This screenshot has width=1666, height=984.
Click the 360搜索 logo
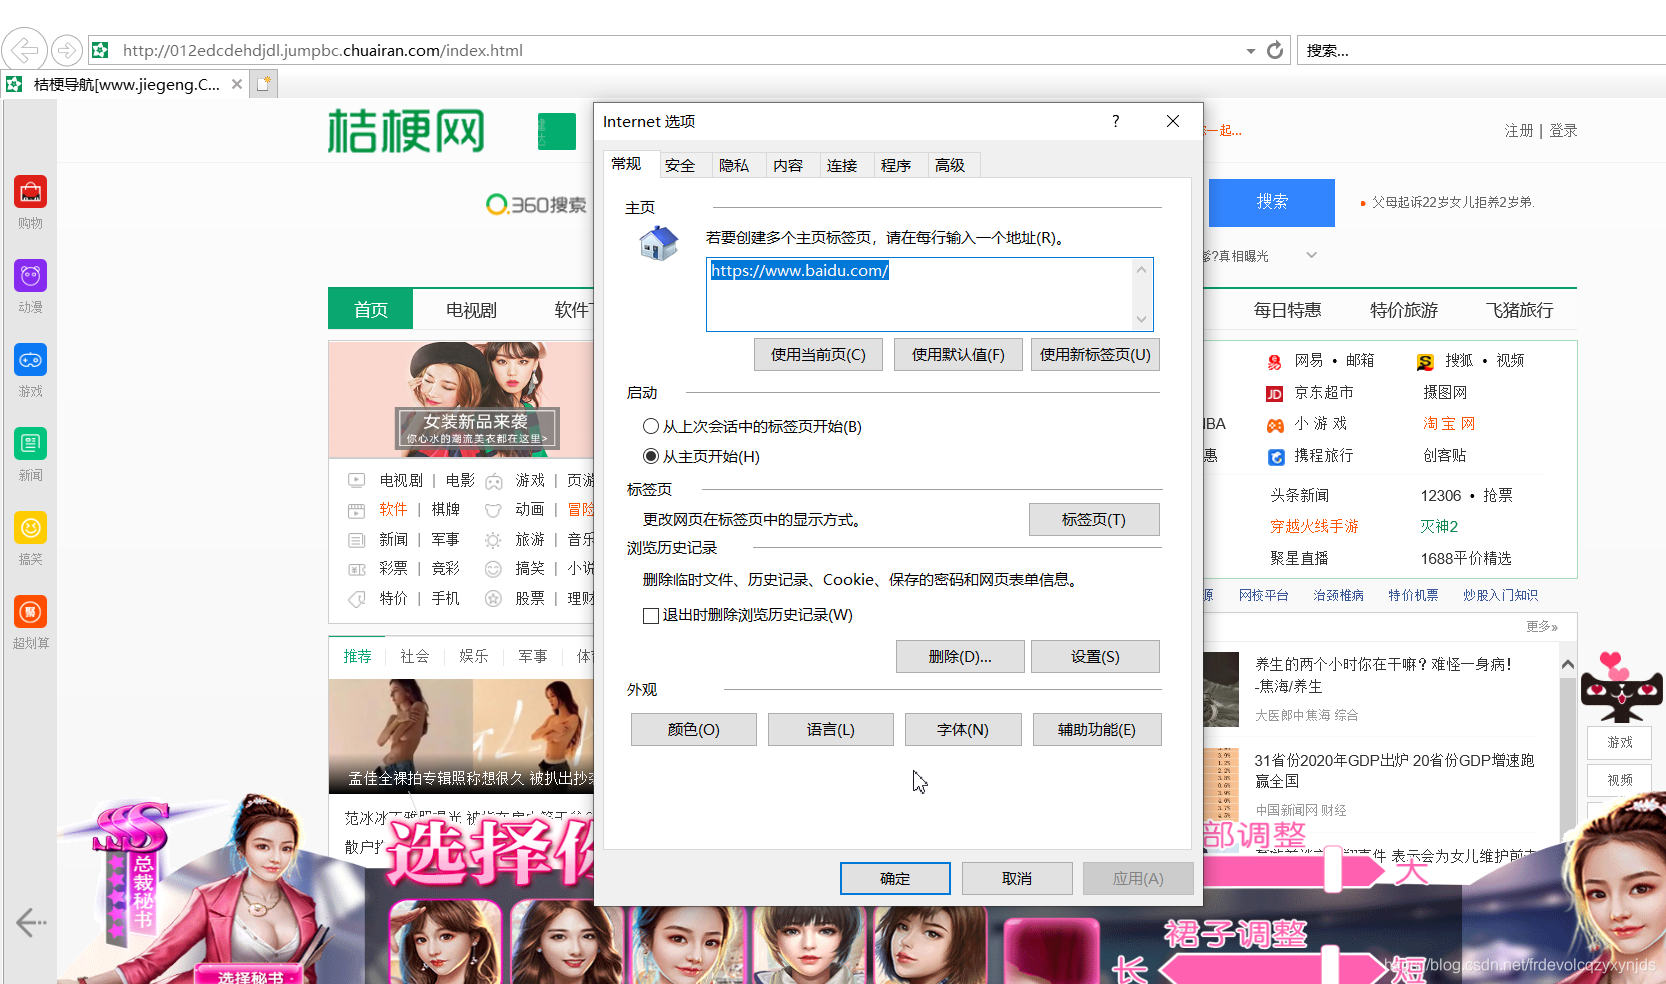(x=536, y=204)
